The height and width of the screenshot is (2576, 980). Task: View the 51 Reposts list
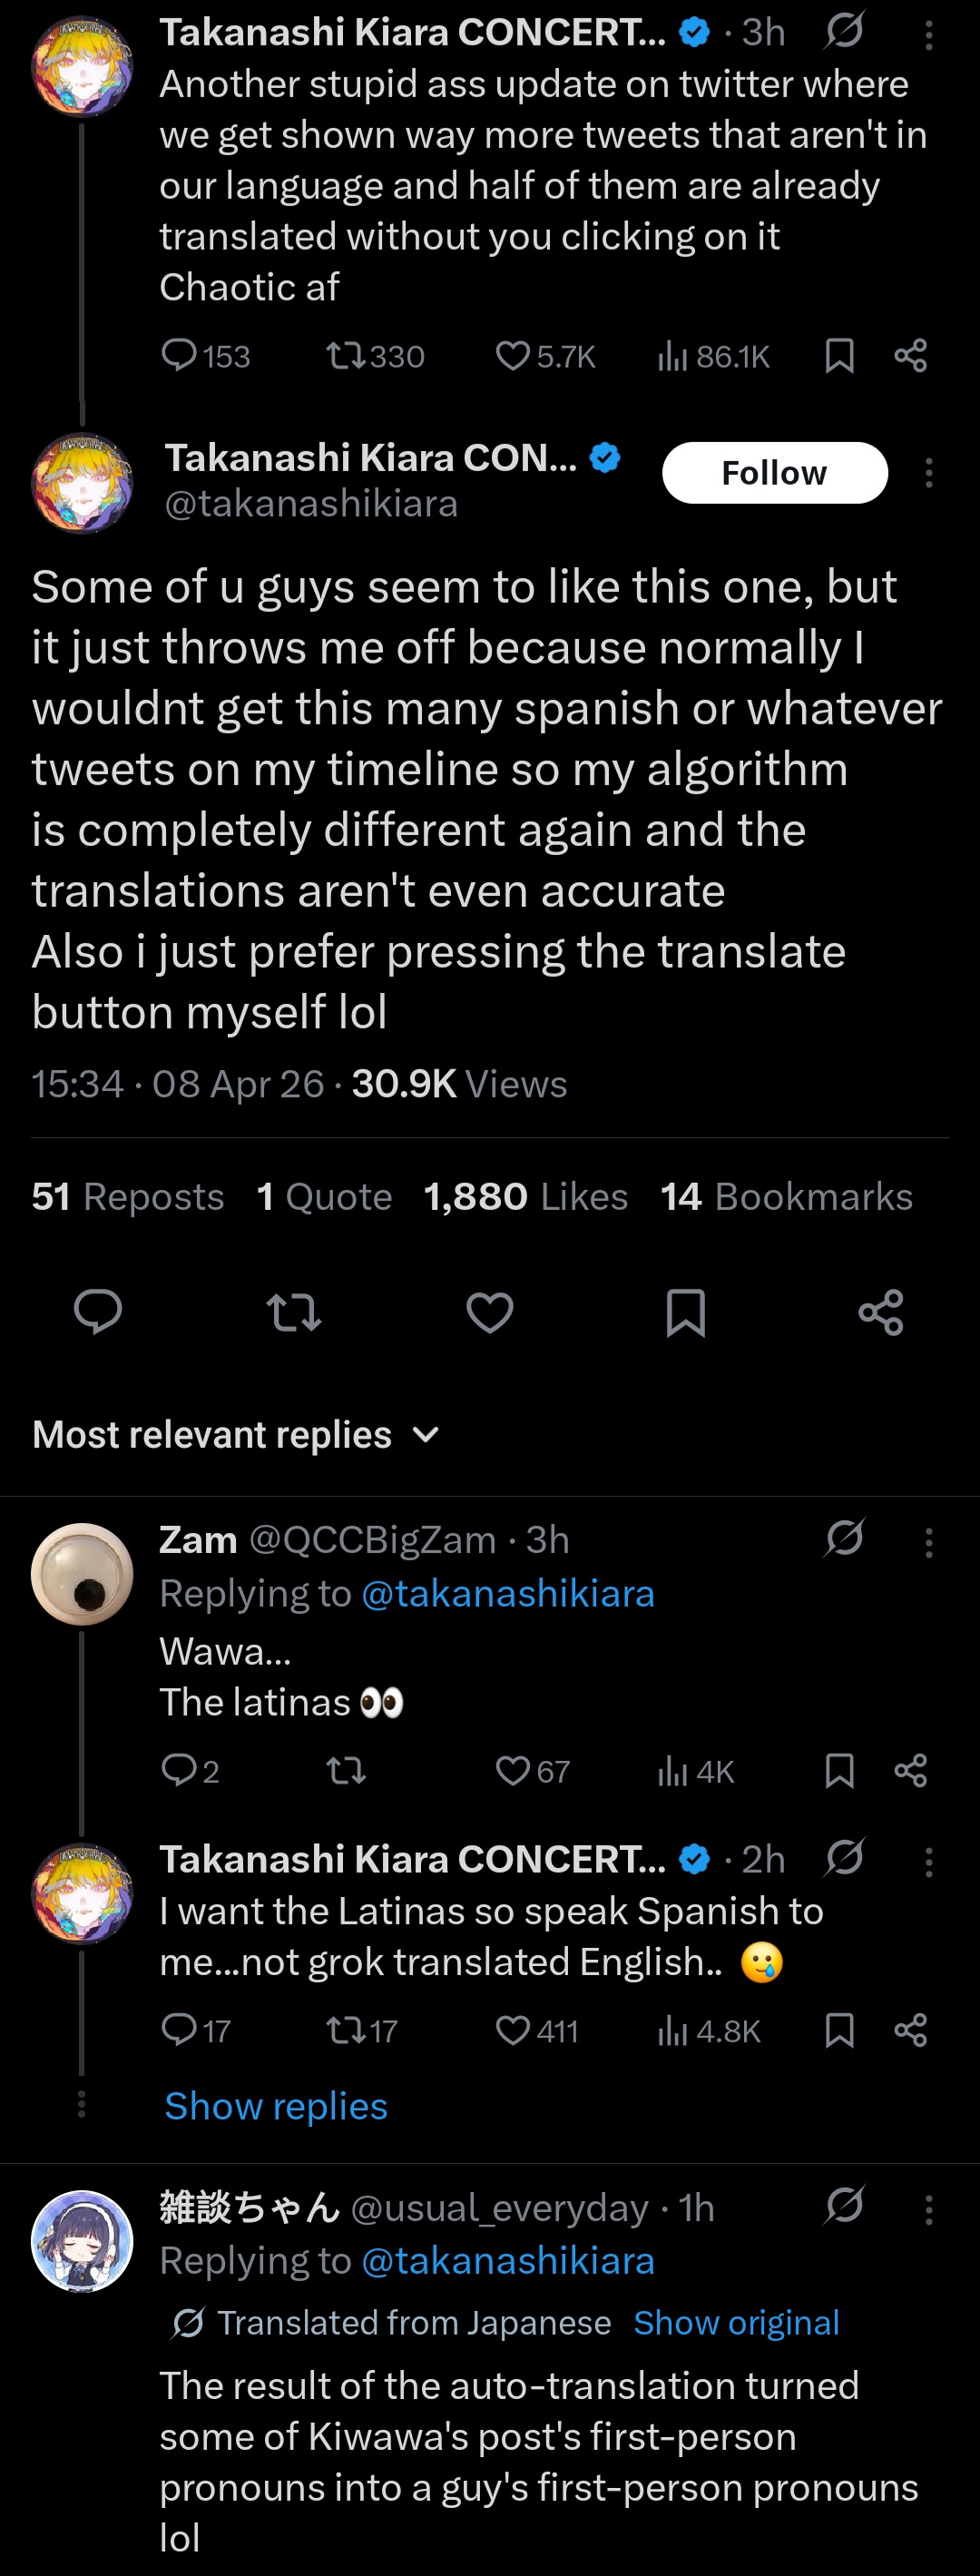pyautogui.click(x=128, y=1197)
